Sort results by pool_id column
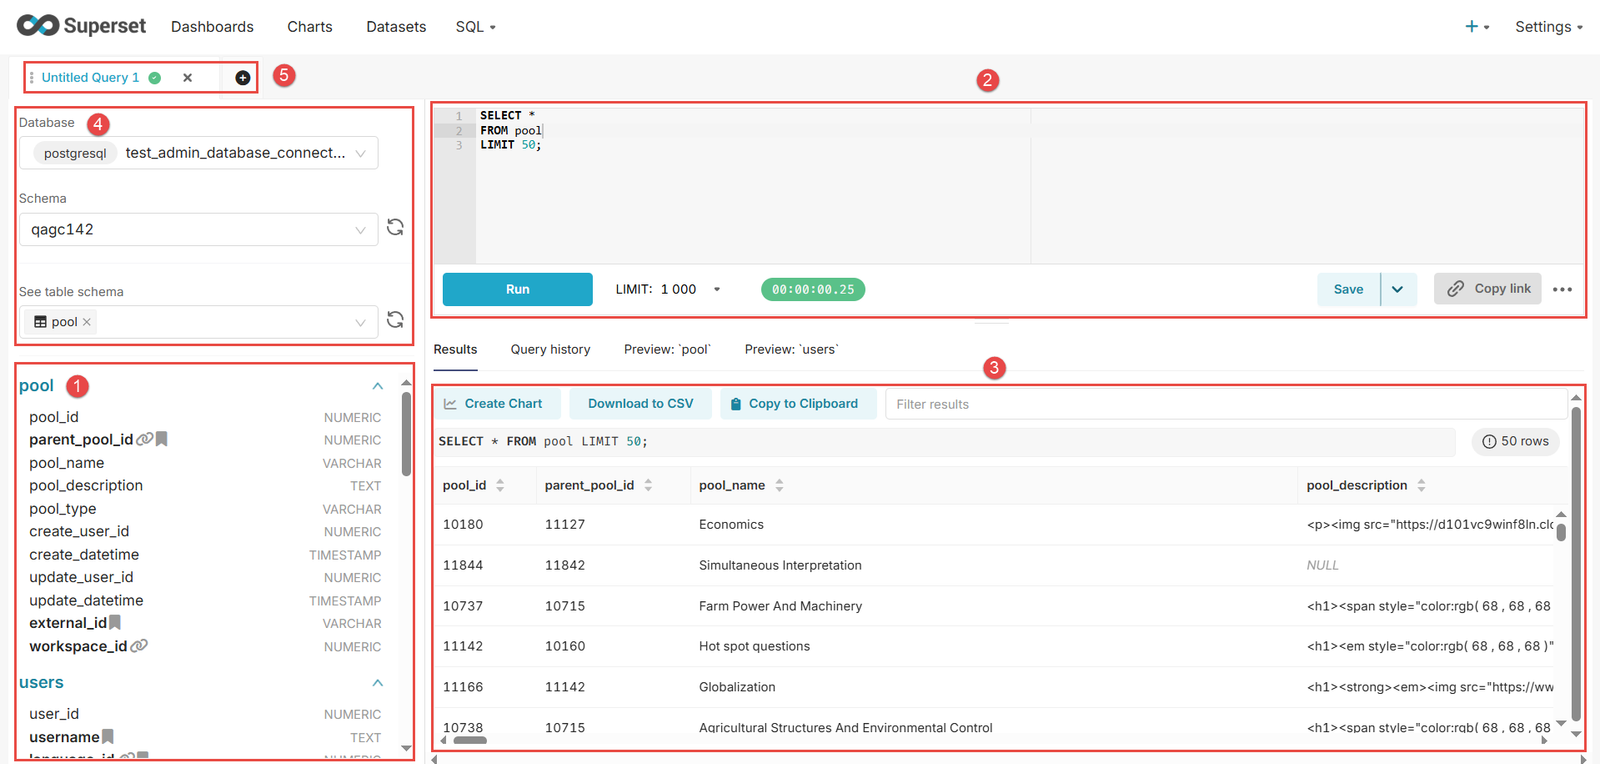Viewport: 1600px width, 764px height. click(x=500, y=486)
